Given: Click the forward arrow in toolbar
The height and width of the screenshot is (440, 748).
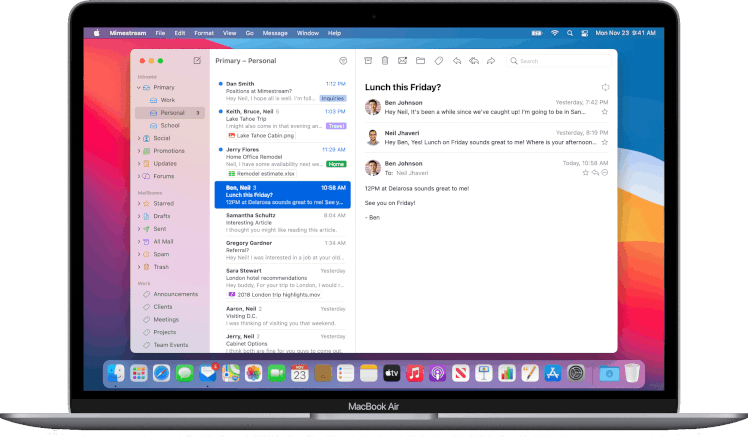Looking at the screenshot, I should coord(490,61).
